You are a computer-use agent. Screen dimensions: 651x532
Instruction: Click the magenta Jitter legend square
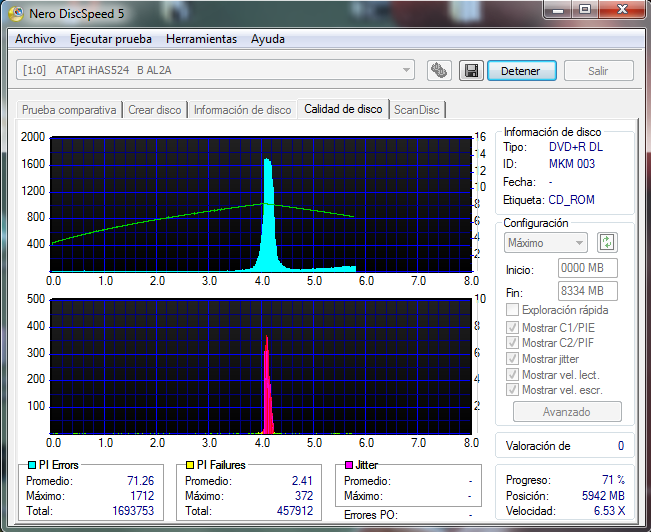point(349,465)
